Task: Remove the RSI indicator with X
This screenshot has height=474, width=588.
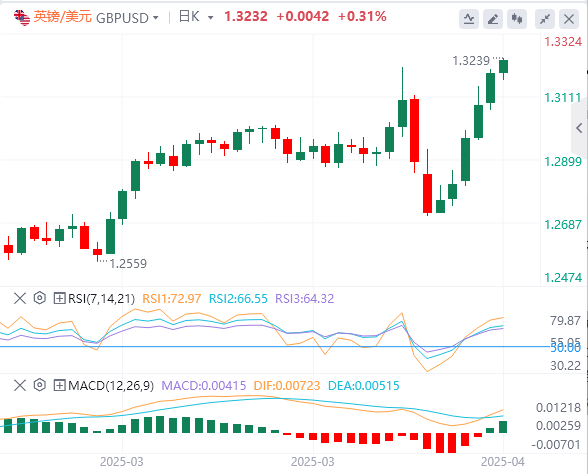Action: (20, 298)
